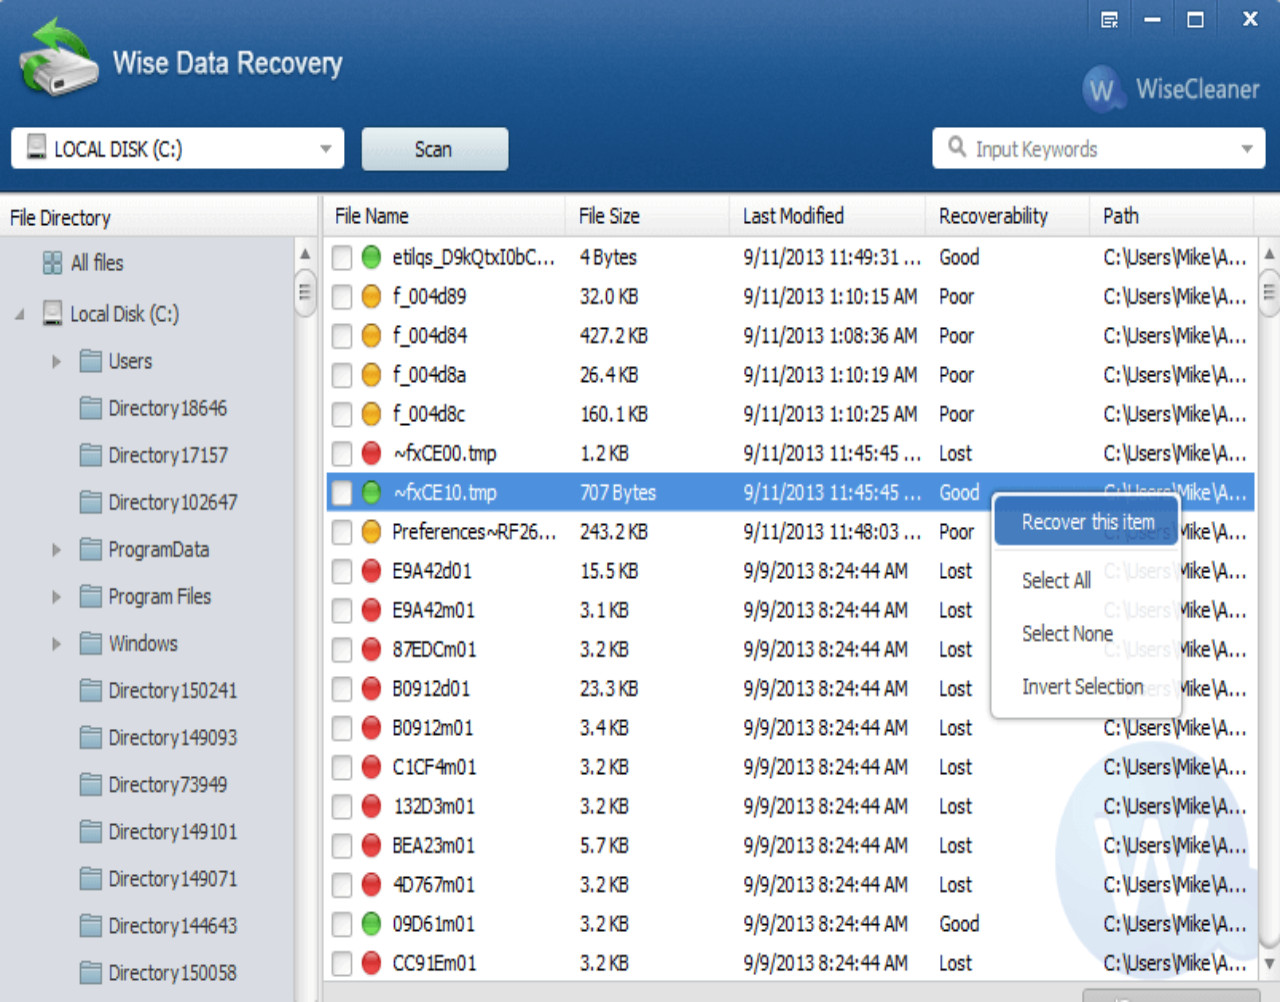Sort by the File Name column header
1280x1002 pixels.
pyautogui.click(x=445, y=216)
